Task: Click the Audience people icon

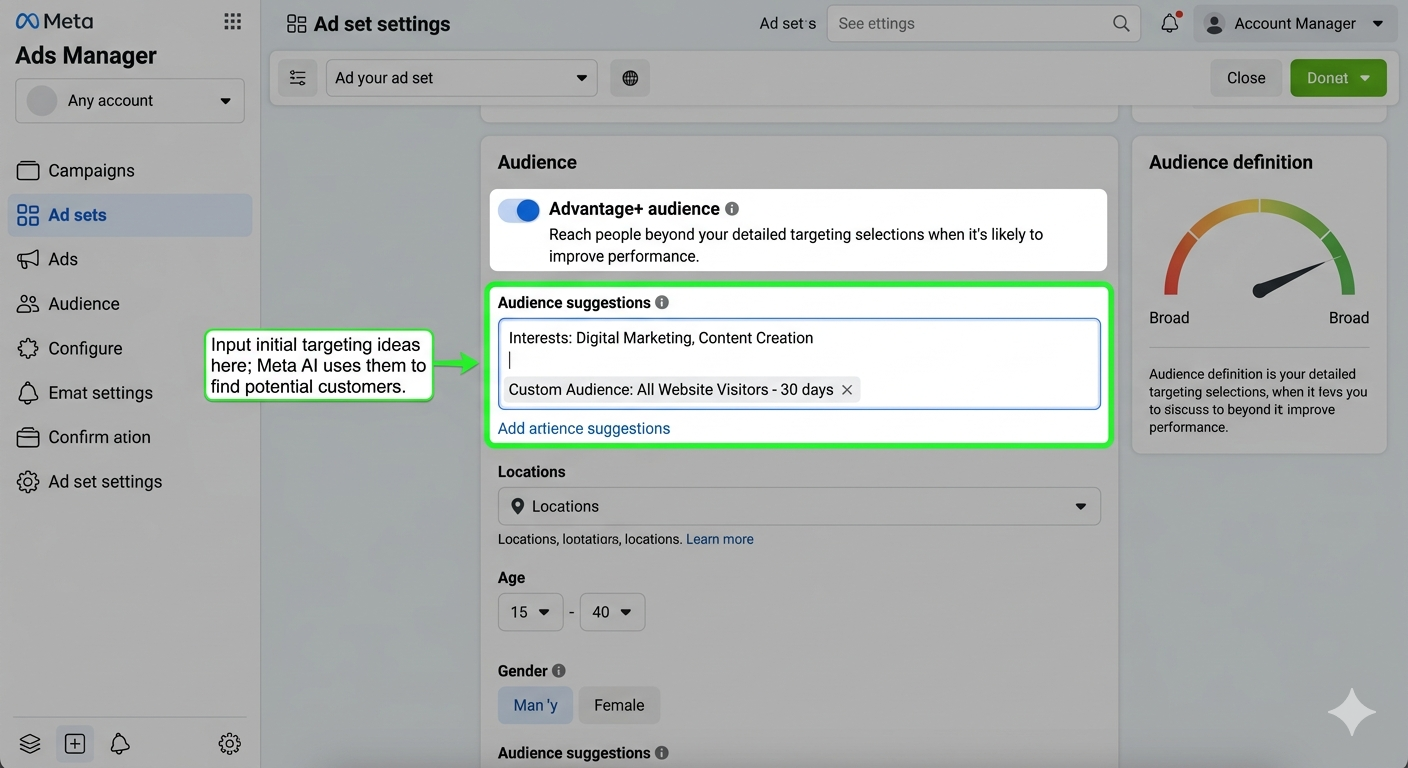Action: (28, 304)
